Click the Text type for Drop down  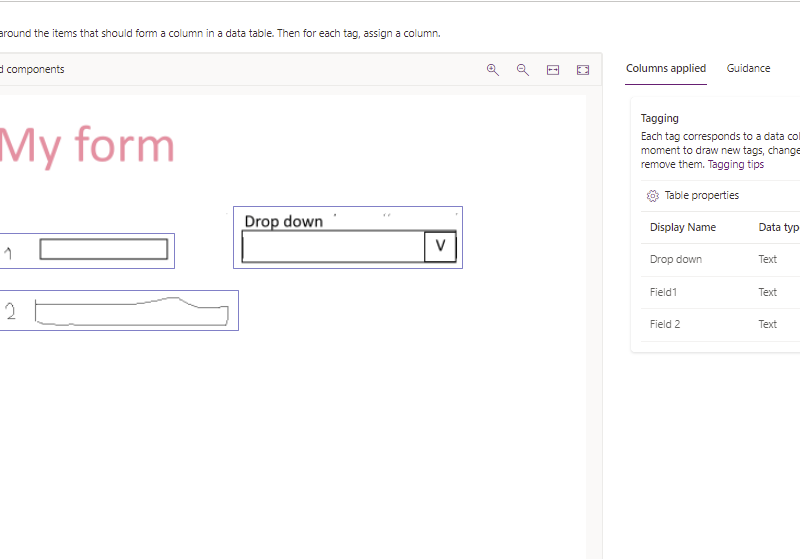pyautogui.click(x=767, y=259)
